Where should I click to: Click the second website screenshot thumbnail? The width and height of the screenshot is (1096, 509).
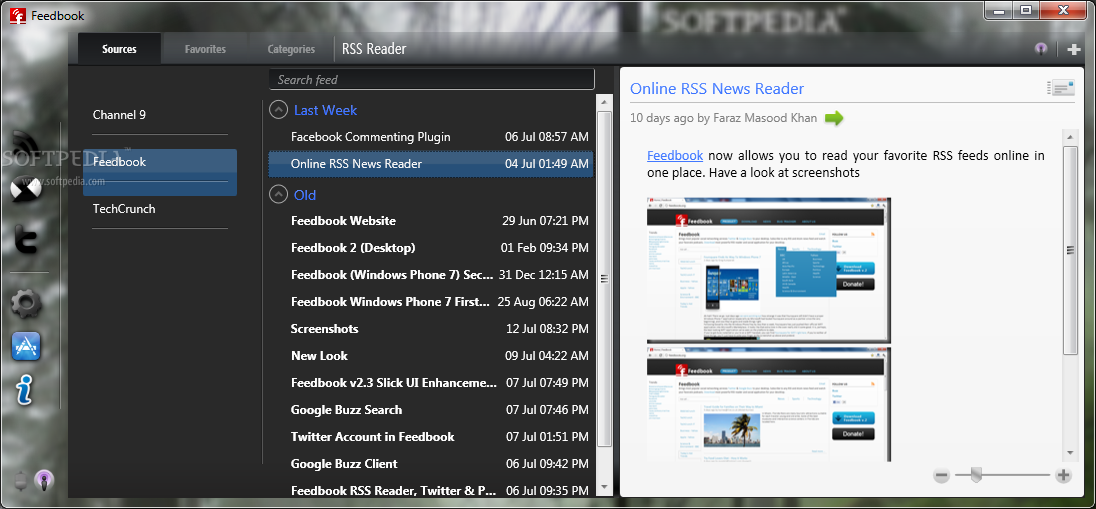tap(769, 403)
